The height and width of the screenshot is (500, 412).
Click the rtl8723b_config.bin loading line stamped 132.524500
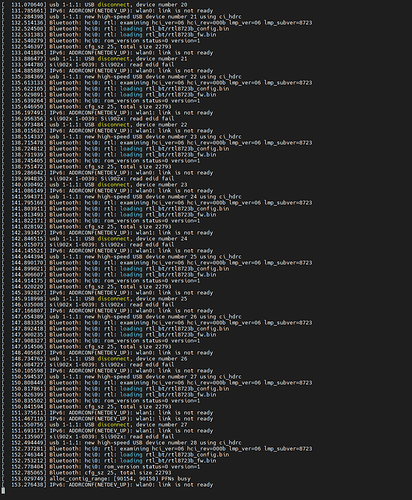[x=115, y=29]
